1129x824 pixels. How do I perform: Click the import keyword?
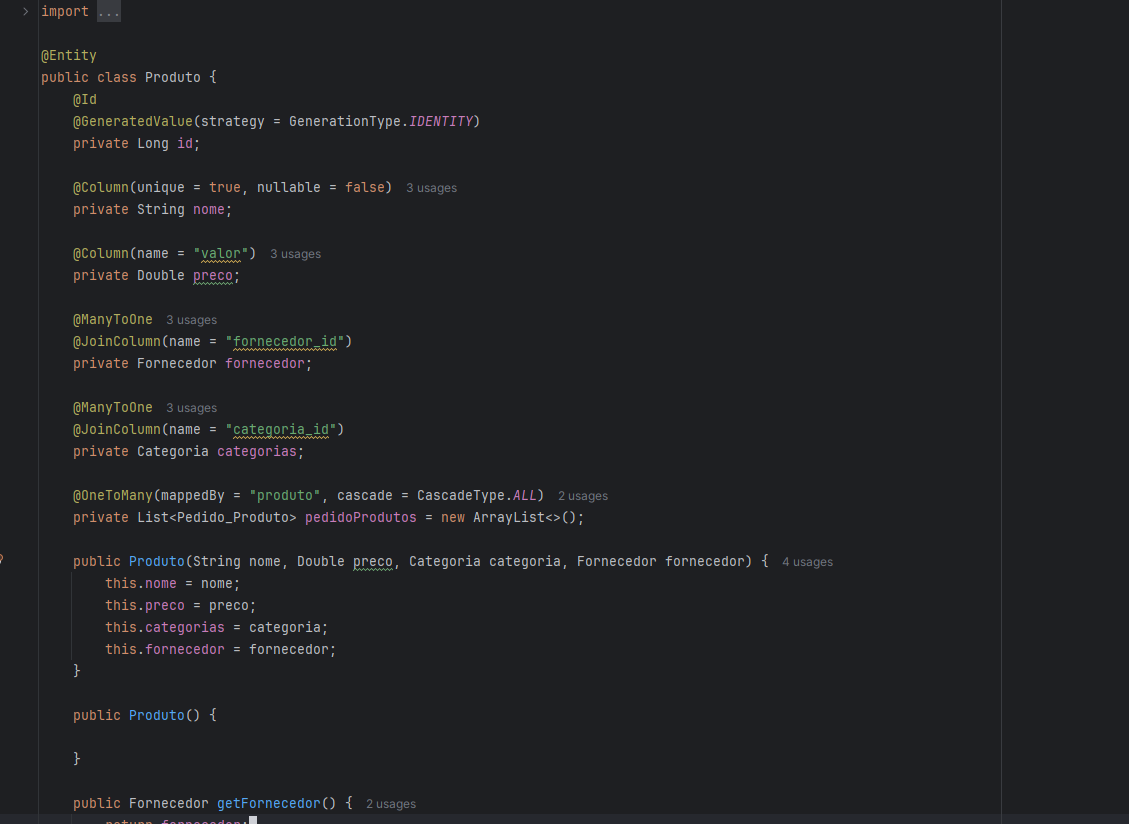point(65,12)
